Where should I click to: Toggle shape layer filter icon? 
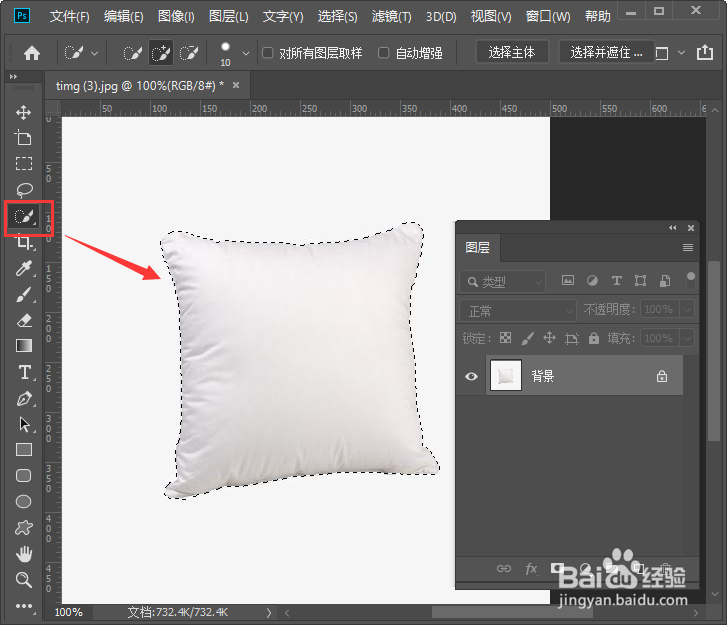640,281
